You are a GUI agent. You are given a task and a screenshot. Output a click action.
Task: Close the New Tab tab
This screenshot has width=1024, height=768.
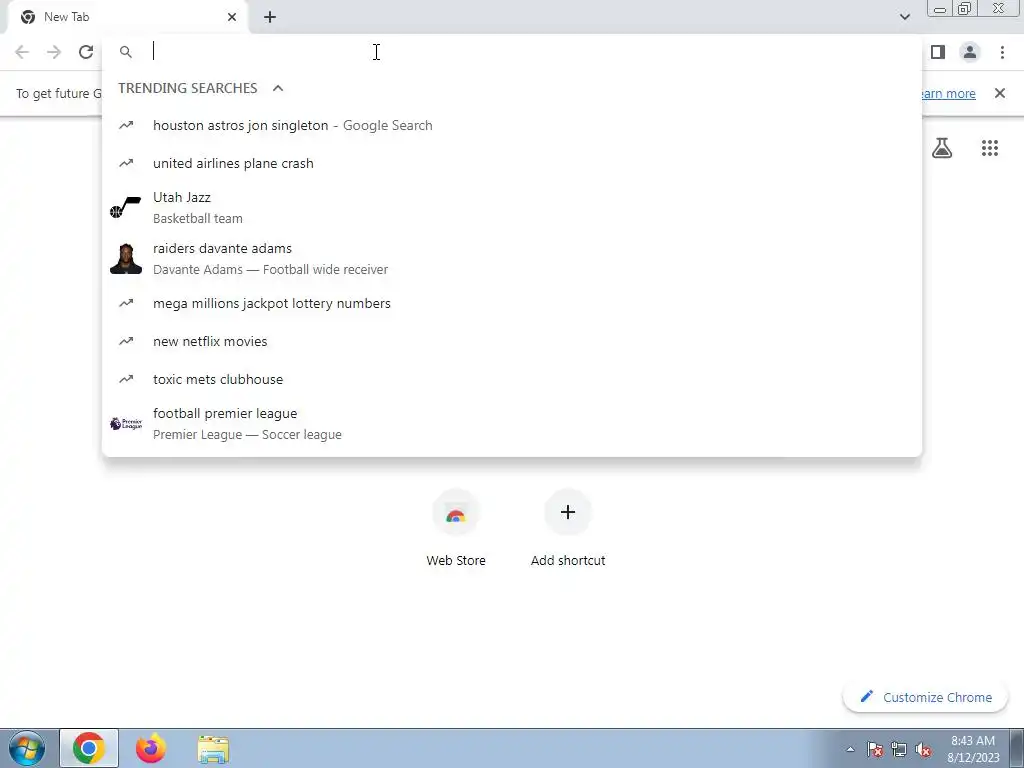pyautogui.click(x=232, y=17)
